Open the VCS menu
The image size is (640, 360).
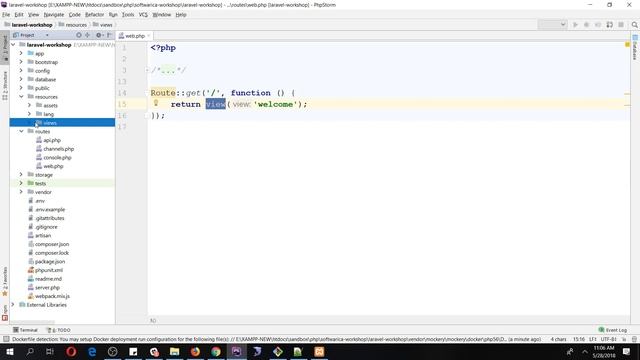143,15
